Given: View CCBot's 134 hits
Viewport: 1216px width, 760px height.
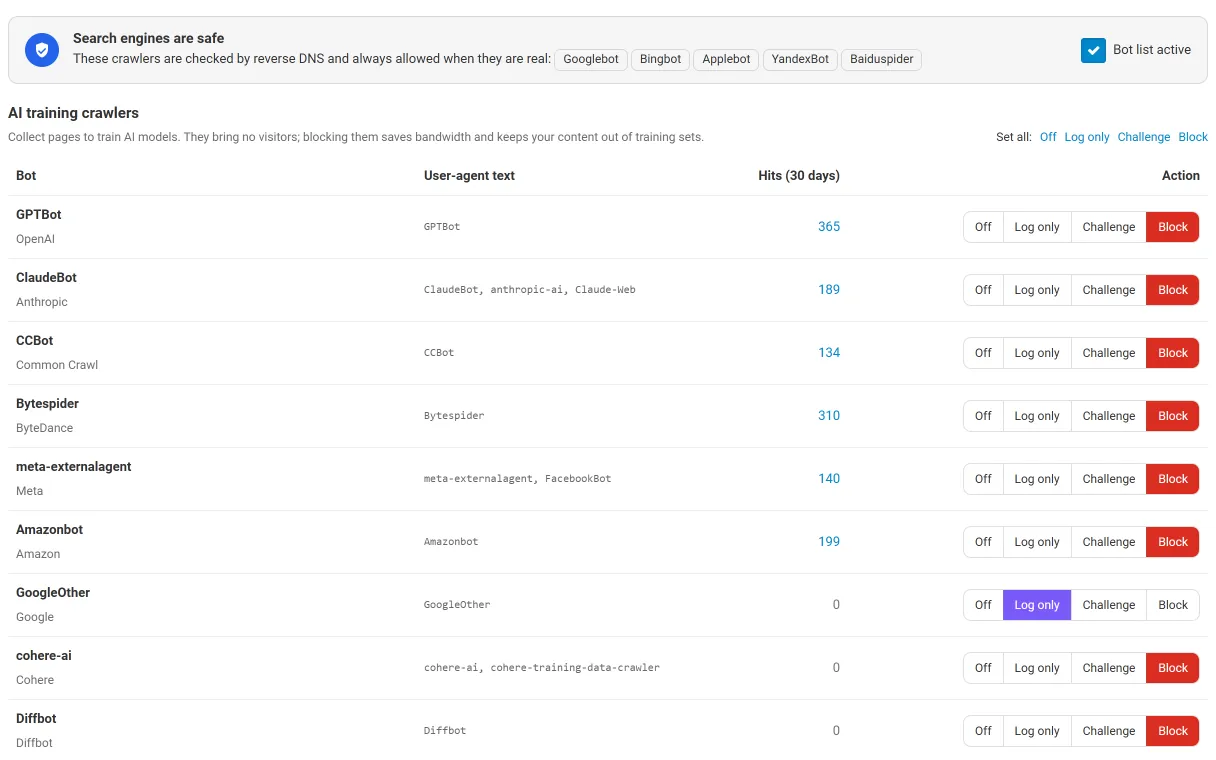Looking at the screenshot, I should click(829, 353).
